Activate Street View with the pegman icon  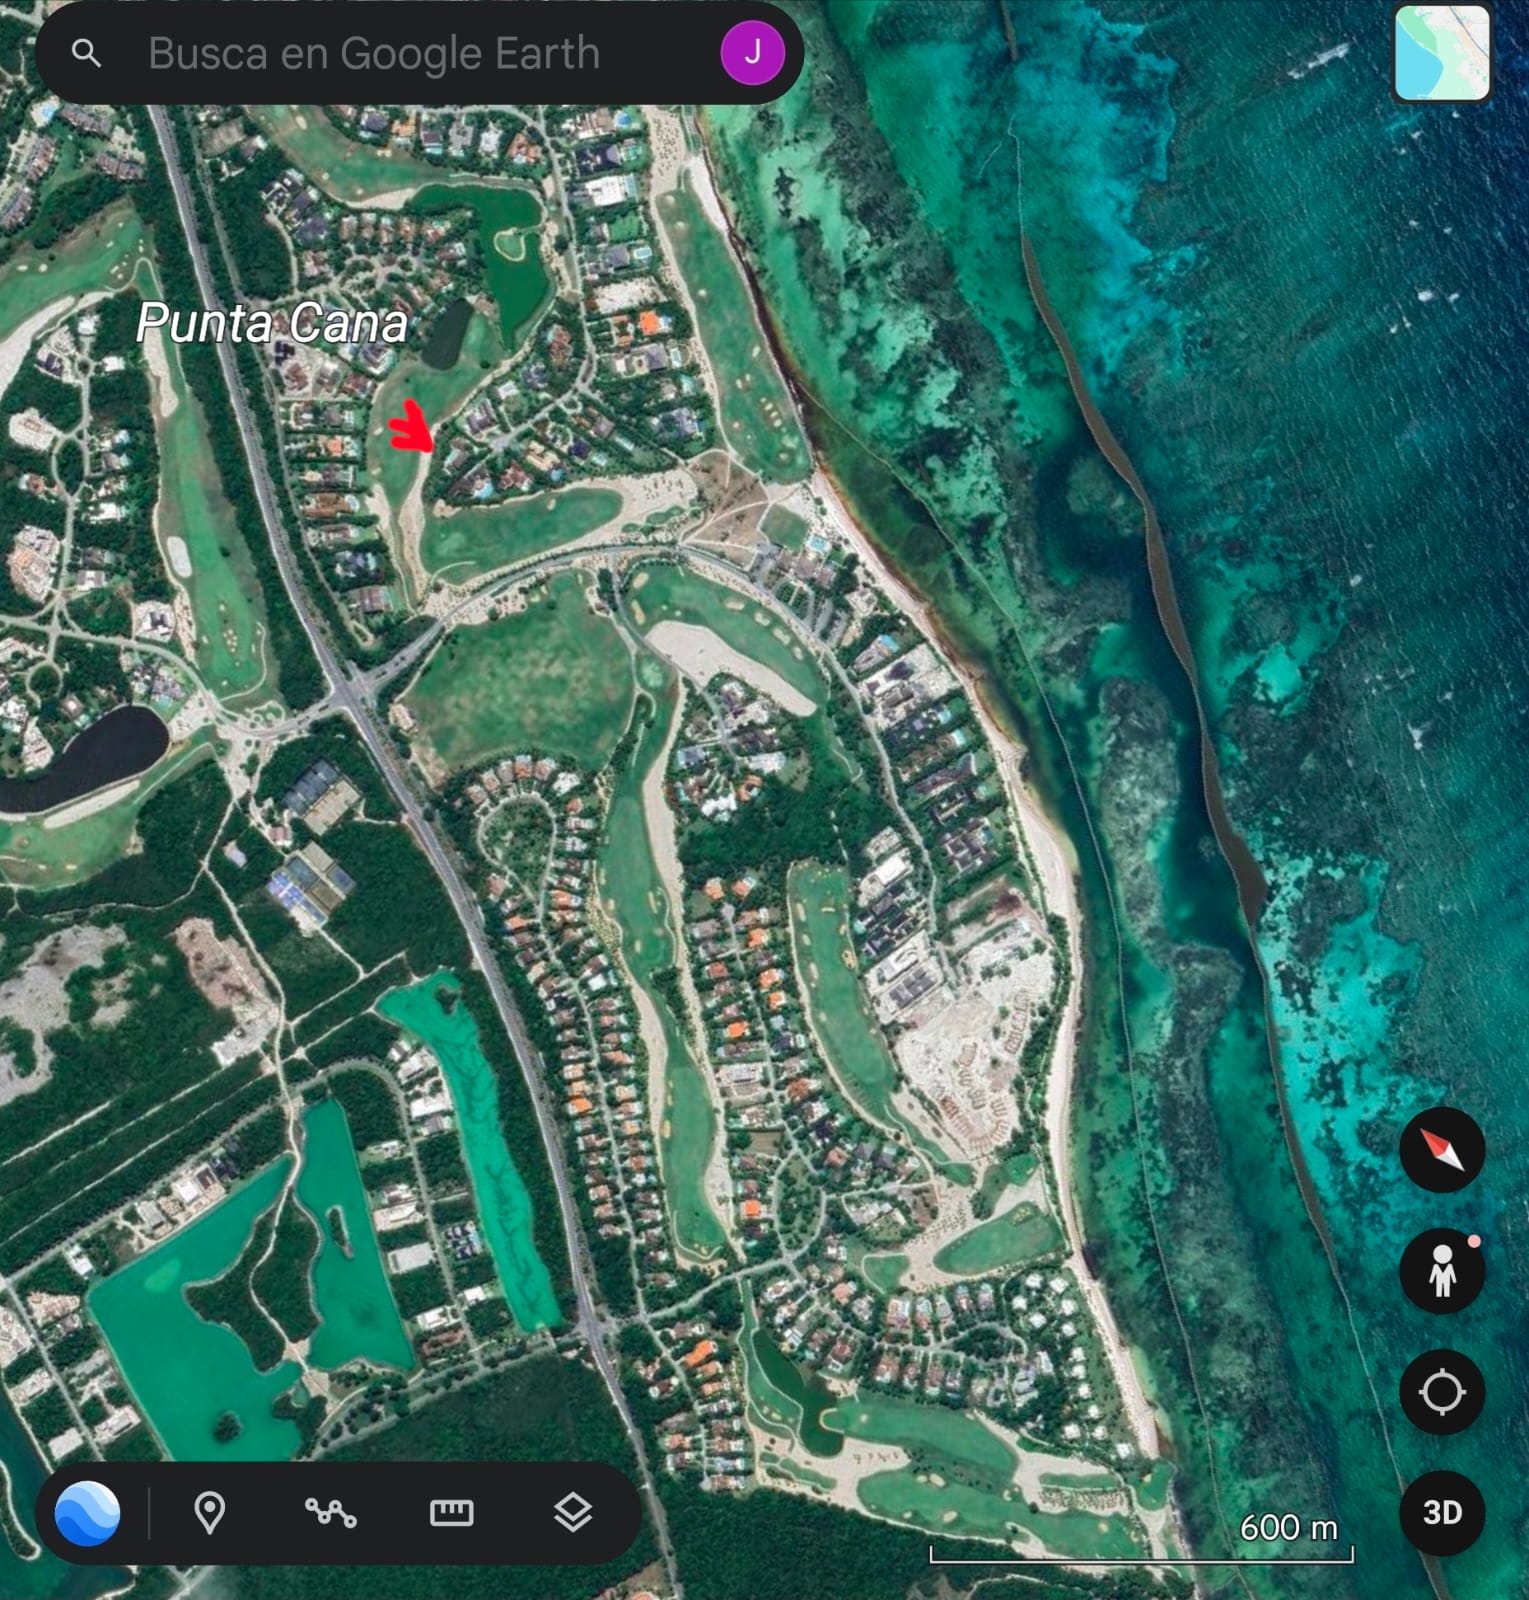coord(1441,1271)
